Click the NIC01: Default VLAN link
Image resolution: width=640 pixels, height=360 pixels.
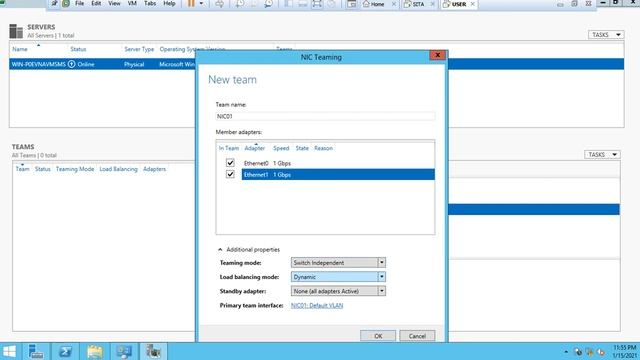317,305
